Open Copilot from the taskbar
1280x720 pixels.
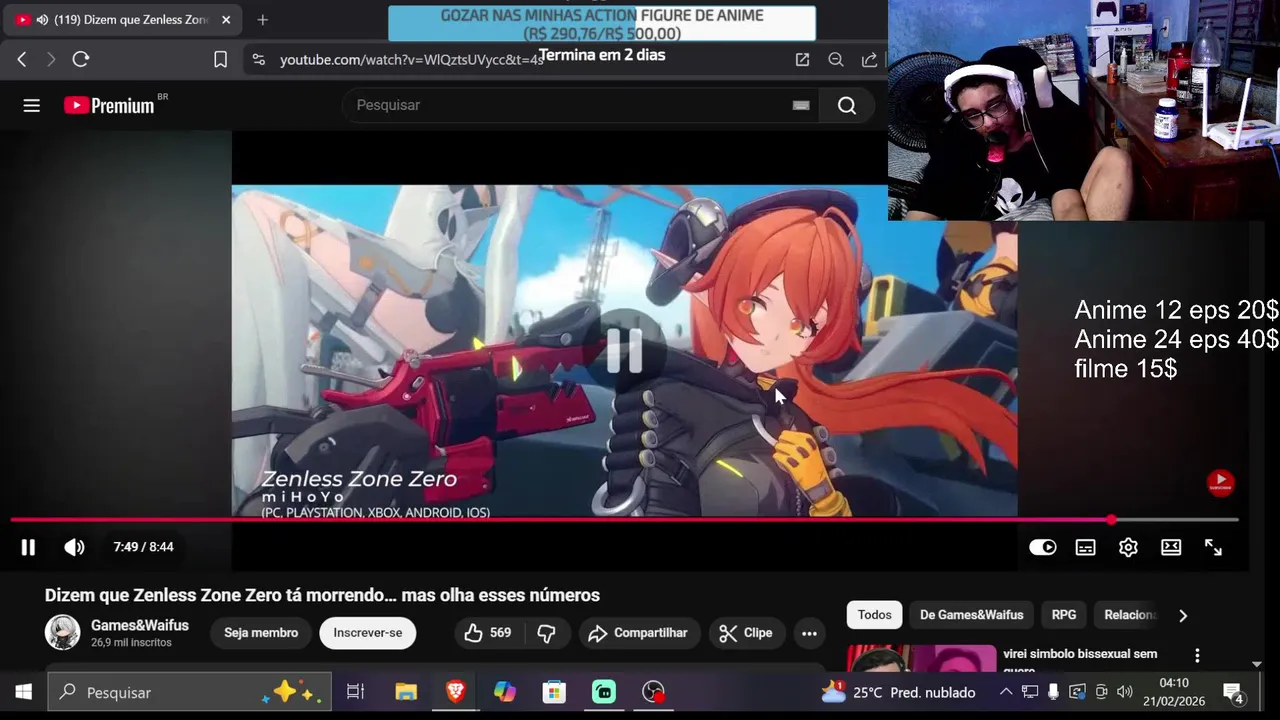tap(505, 692)
